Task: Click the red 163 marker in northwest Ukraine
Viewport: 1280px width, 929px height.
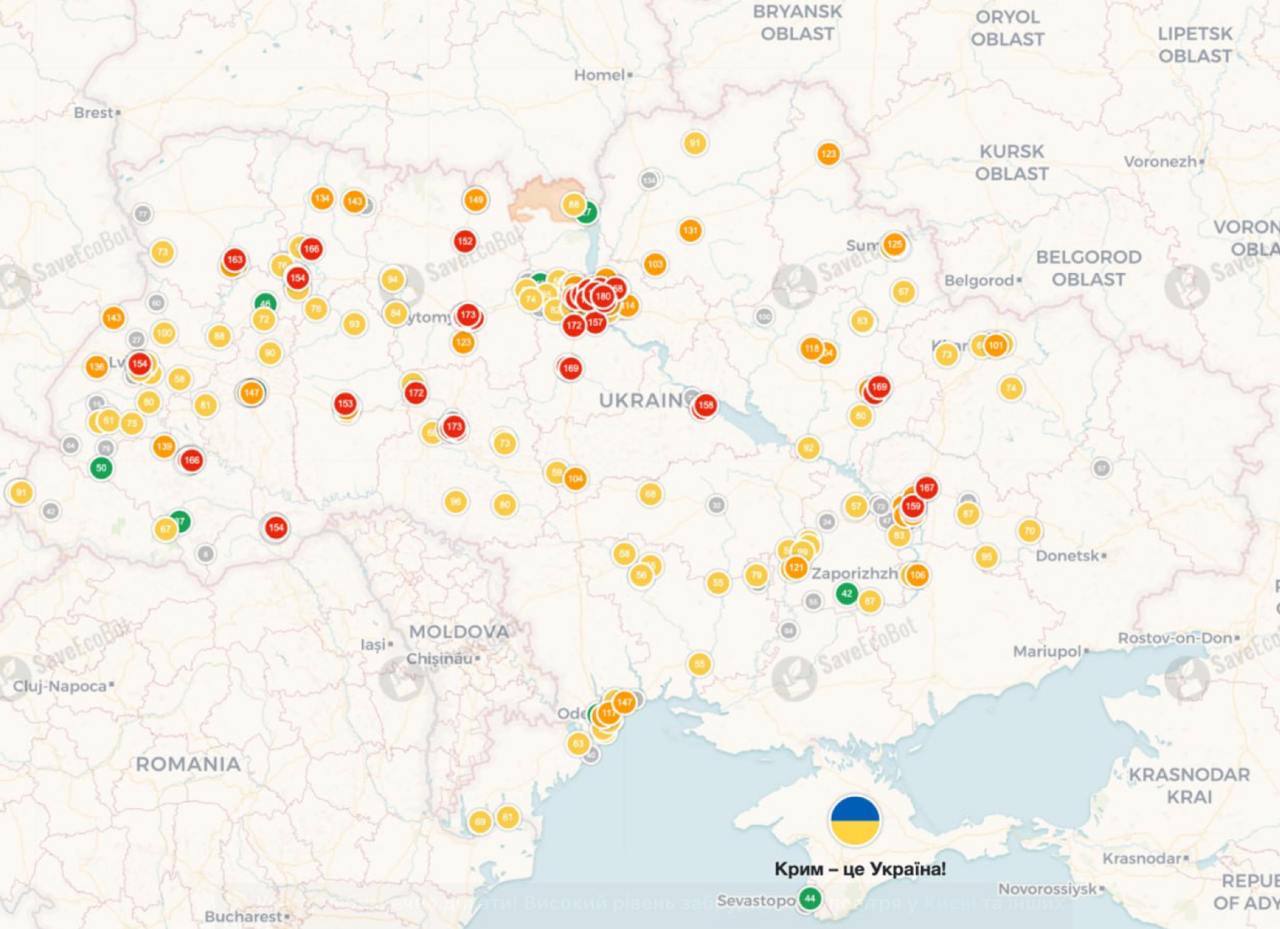Action: pos(235,260)
